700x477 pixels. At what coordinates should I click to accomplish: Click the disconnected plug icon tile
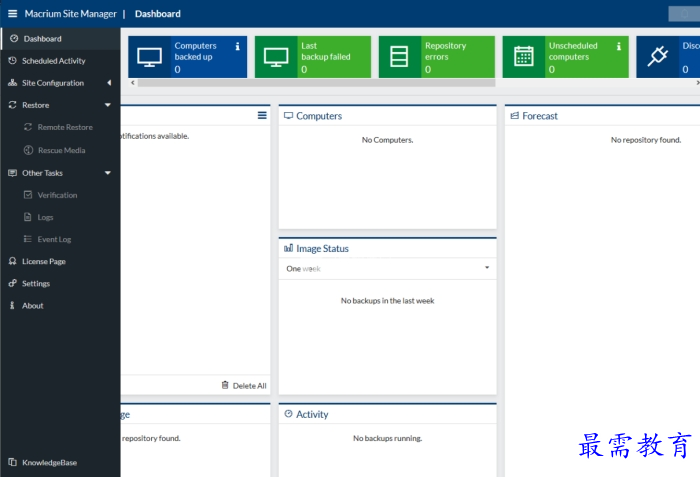tap(658, 57)
